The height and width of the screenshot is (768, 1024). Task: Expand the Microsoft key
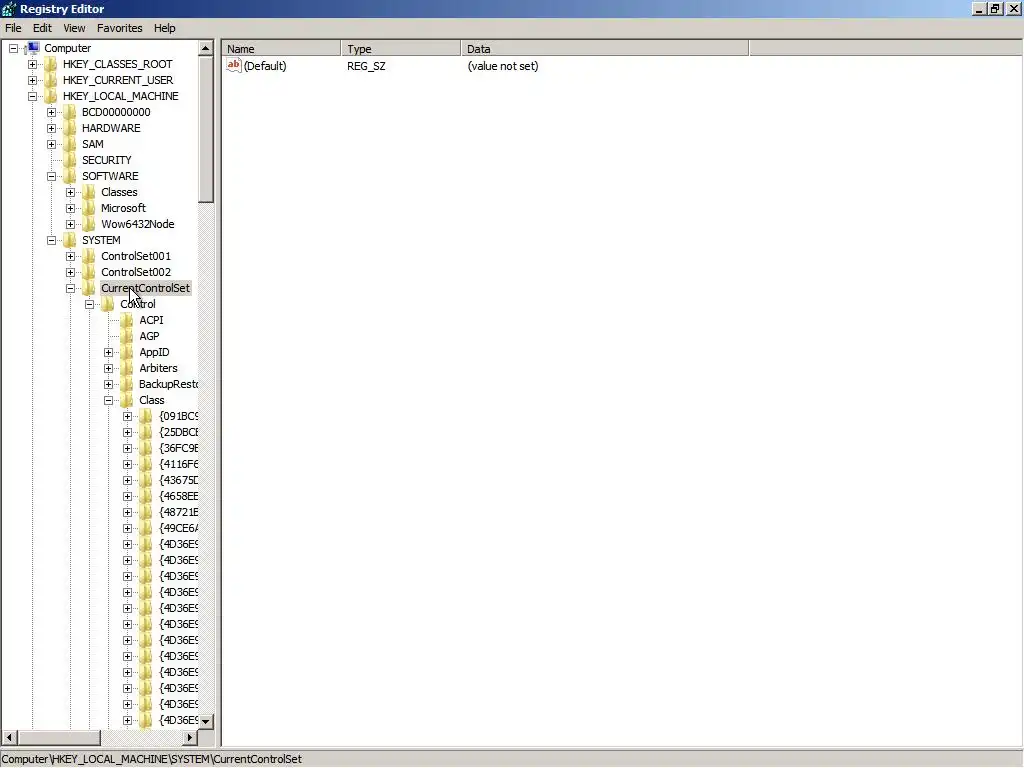click(x=70, y=208)
